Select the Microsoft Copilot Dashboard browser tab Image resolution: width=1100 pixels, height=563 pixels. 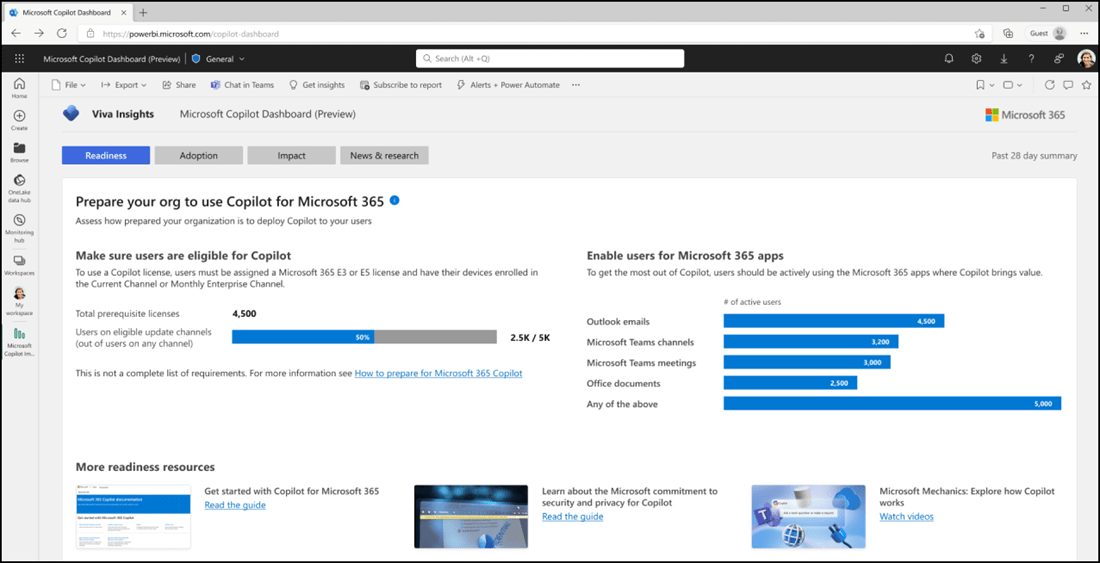[67, 13]
